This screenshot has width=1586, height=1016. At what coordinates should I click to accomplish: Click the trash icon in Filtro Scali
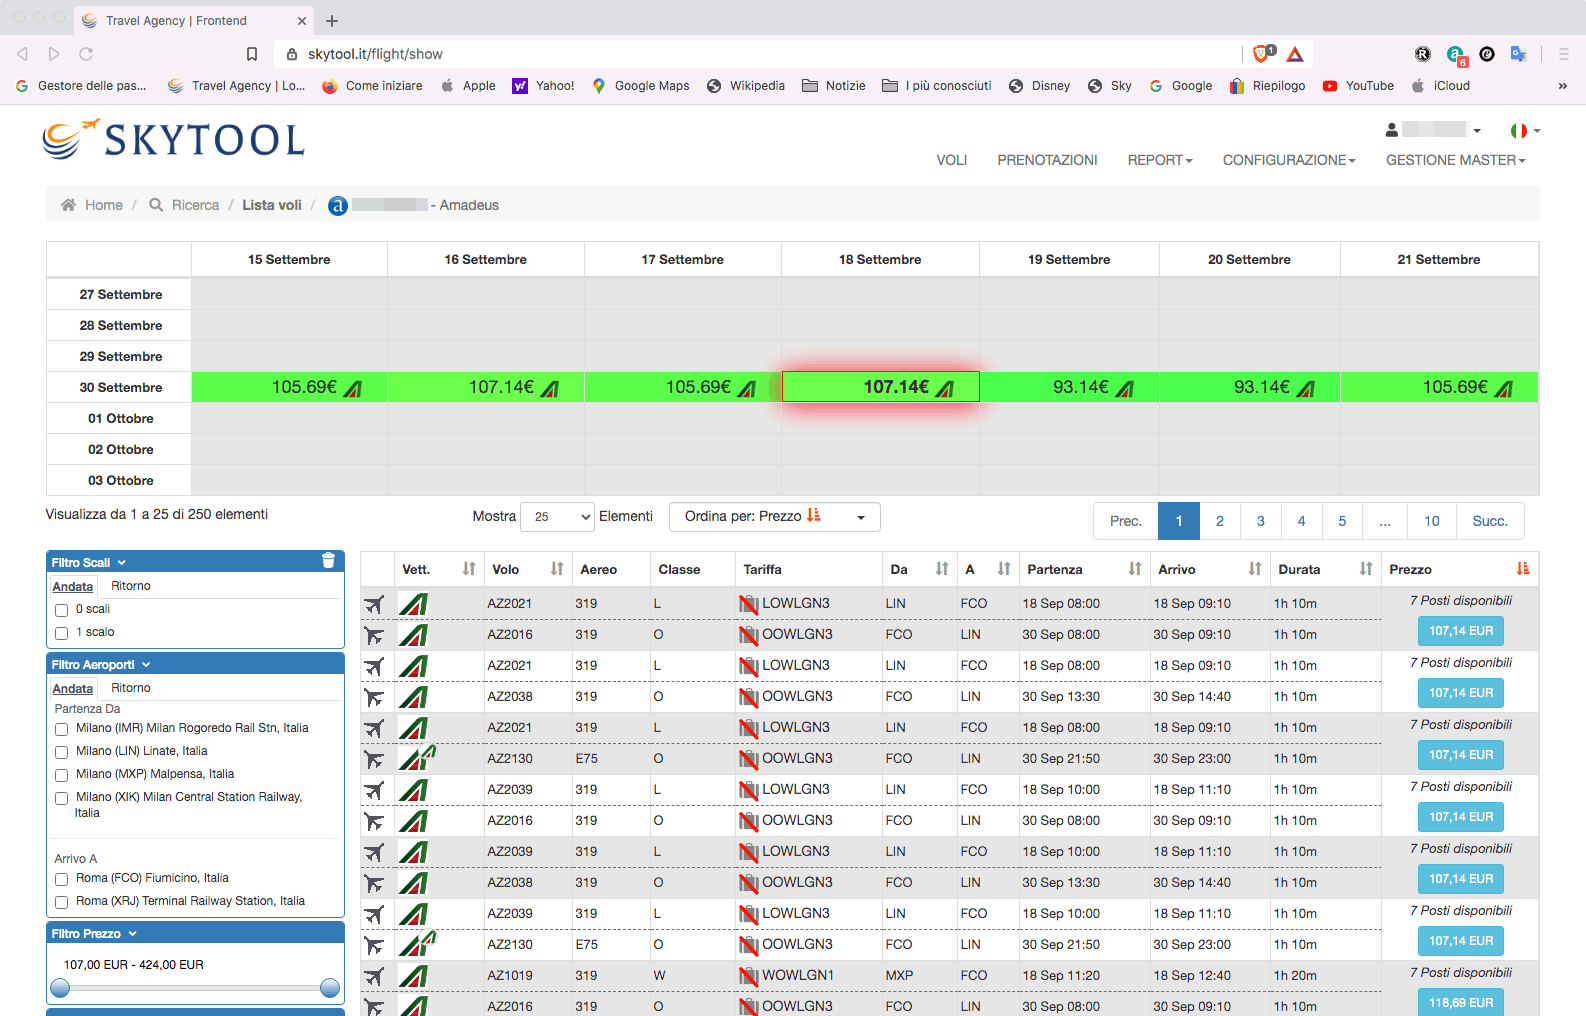point(328,561)
